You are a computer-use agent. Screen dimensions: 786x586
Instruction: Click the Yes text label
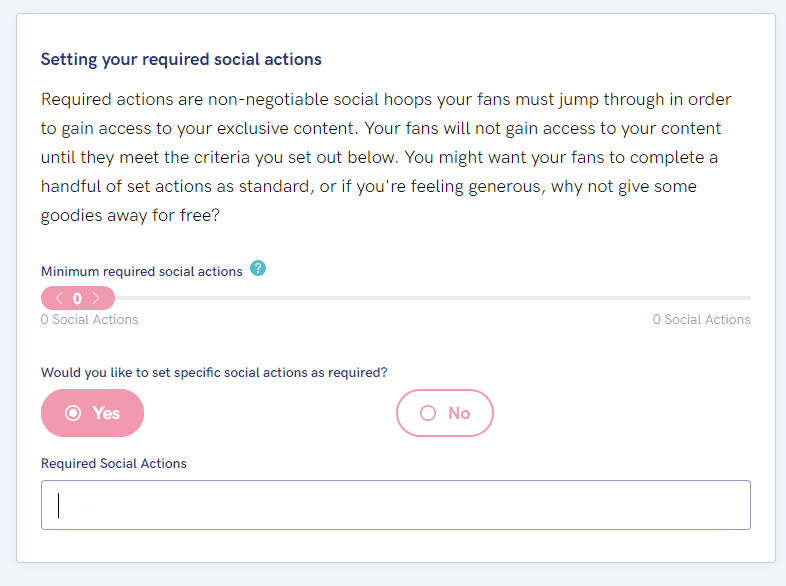(106, 413)
